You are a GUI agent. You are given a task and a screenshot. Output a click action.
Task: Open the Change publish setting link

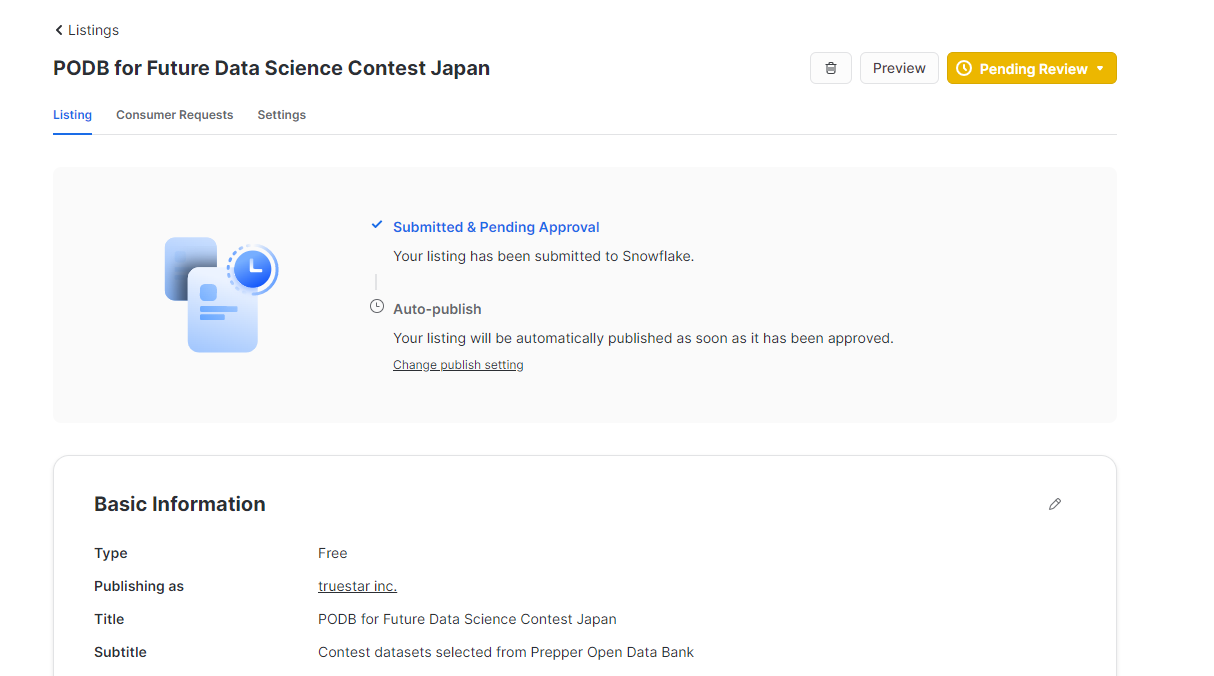(x=458, y=365)
